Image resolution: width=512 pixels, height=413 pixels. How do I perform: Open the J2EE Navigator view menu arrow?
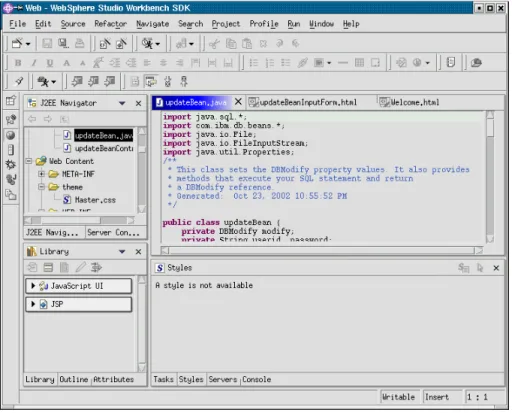click(x=122, y=103)
